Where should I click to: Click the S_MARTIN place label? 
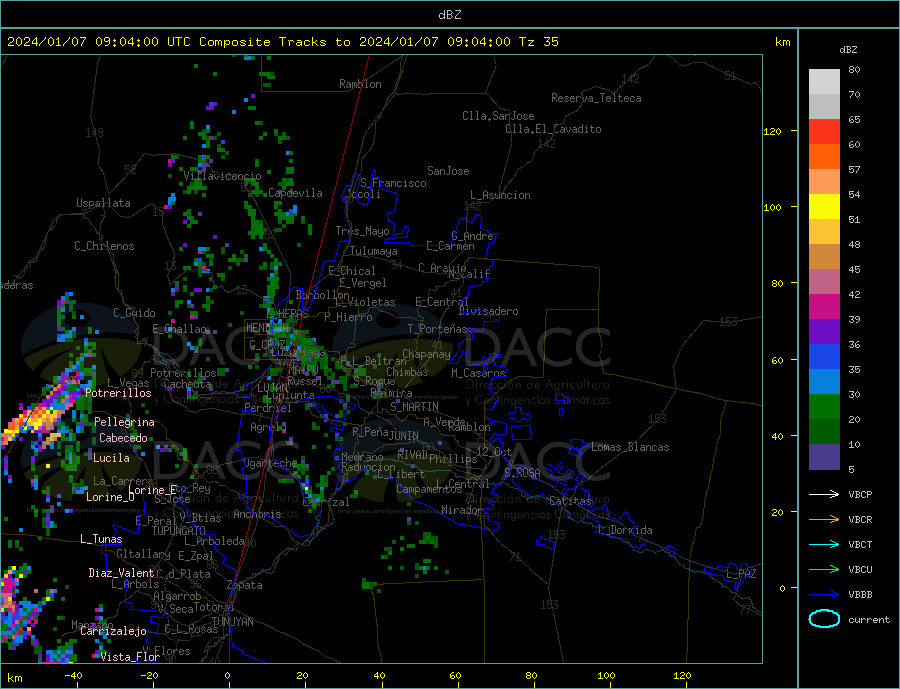[x=414, y=407]
